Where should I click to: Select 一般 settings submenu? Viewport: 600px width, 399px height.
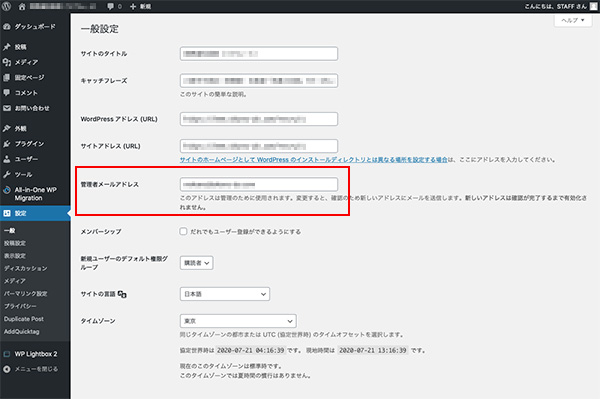tap(10, 231)
